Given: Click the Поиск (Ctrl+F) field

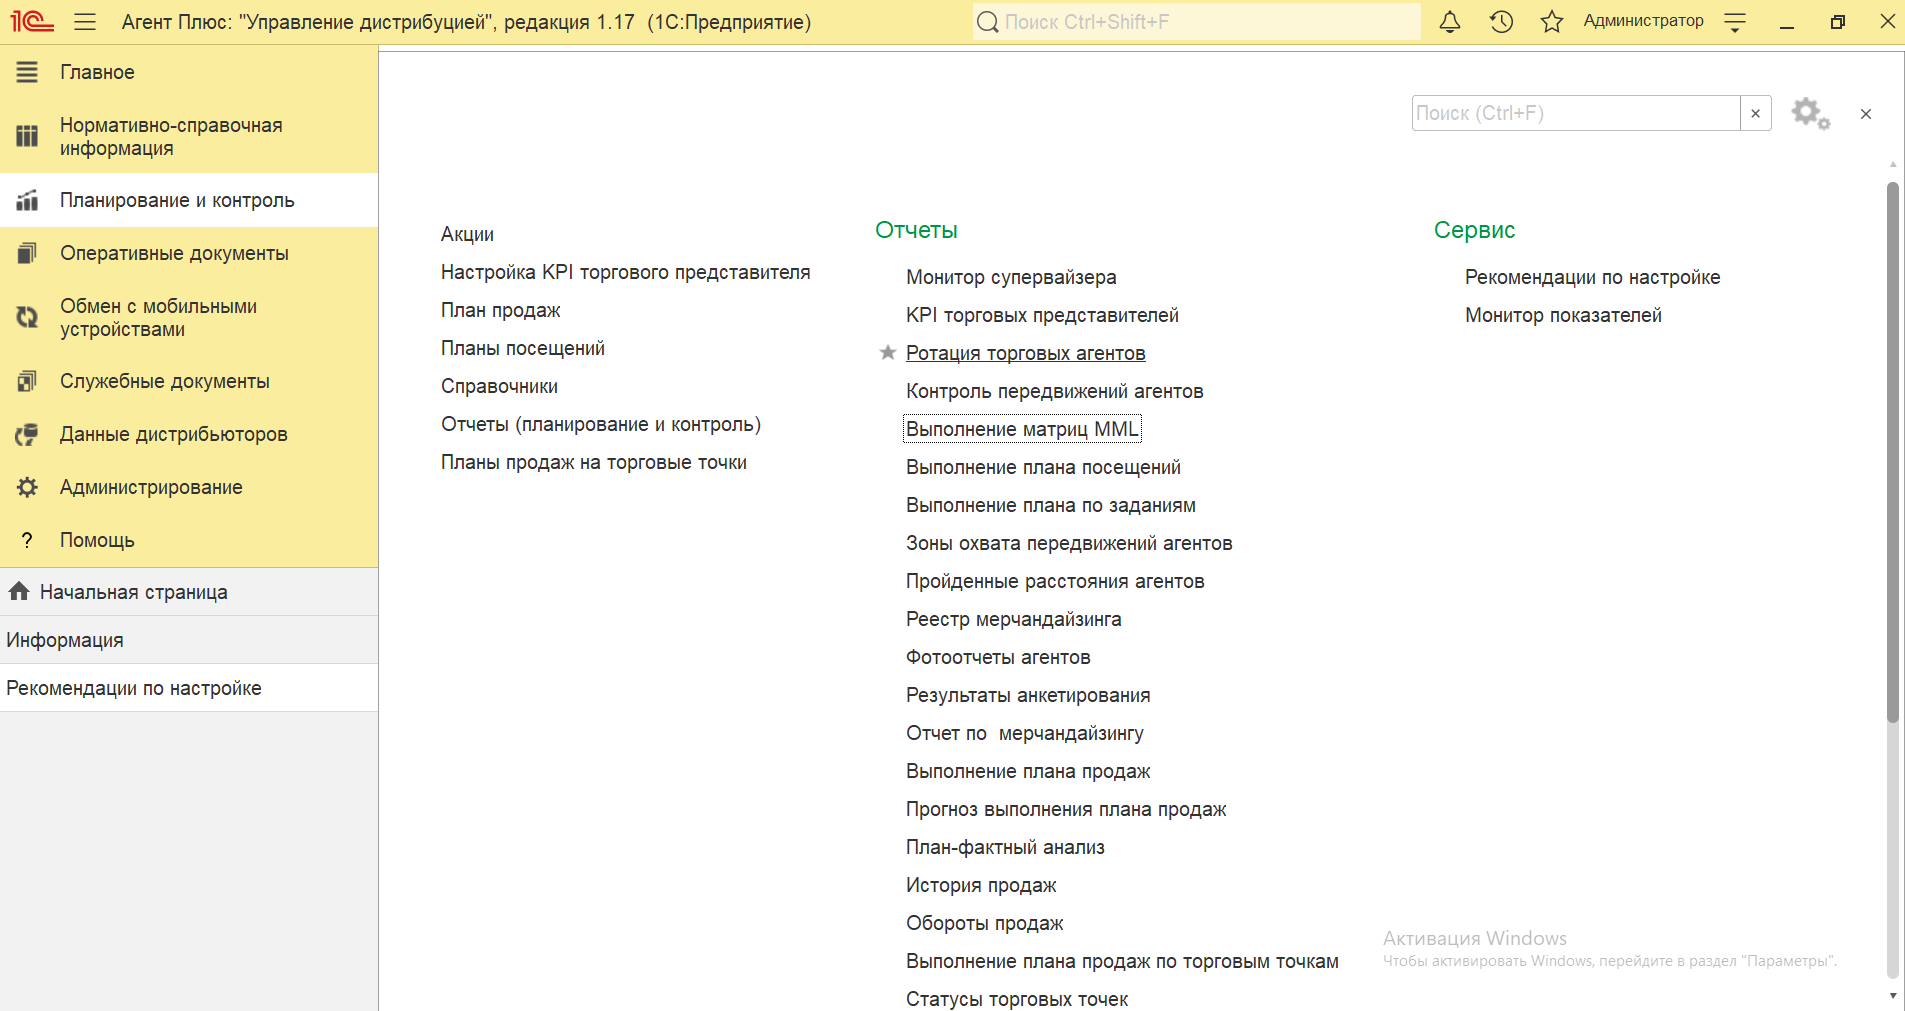Looking at the screenshot, I should click(1576, 113).
